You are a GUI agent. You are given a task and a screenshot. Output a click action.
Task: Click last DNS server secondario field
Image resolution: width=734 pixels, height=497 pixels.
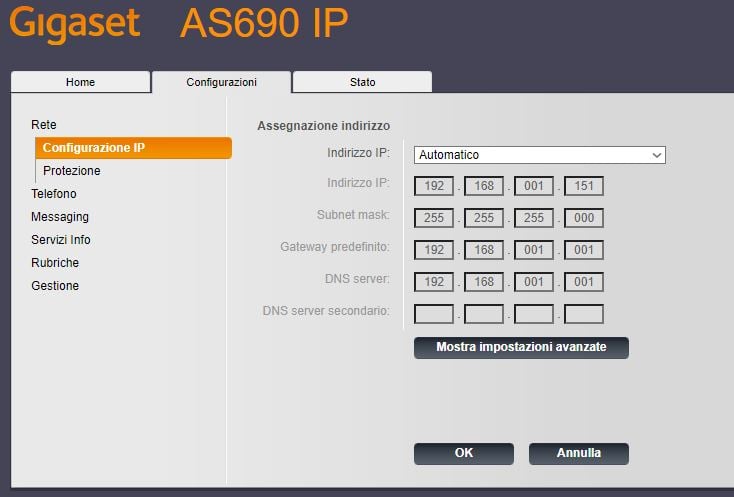pyautogui.click(x=584, y=314)
